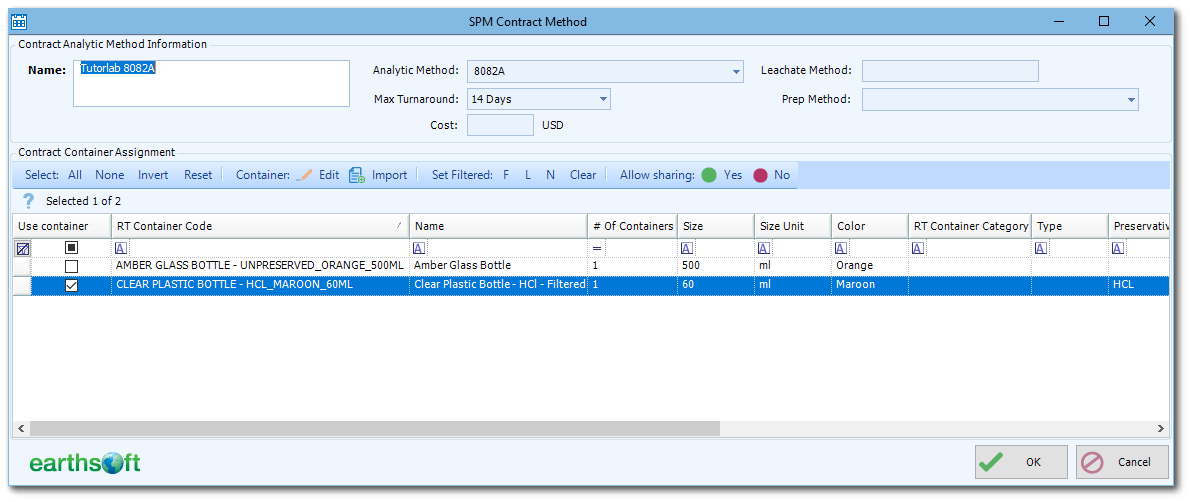Click the Import container icon
The height and width of the screenshot is (502, 1190).
pyautogui.click(x=357, y=175)
